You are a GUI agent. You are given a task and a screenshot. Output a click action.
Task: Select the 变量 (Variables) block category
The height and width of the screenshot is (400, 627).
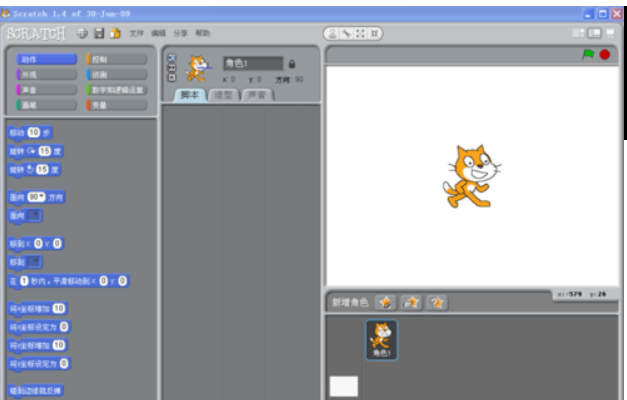(x=117, y=105)
